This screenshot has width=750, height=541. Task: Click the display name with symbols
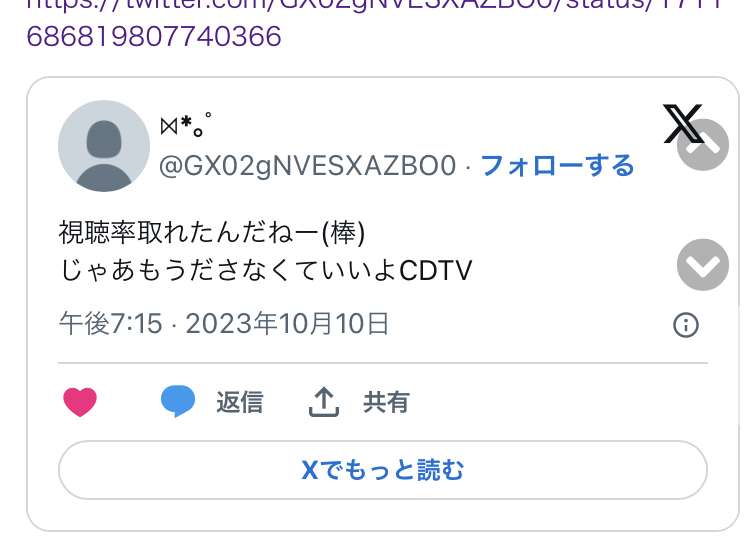coord(186,124)
